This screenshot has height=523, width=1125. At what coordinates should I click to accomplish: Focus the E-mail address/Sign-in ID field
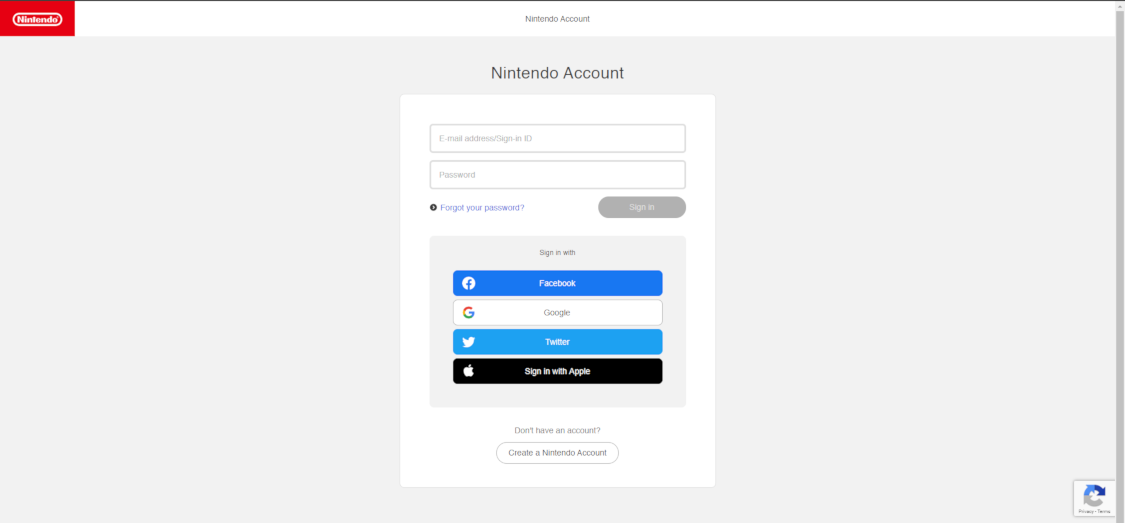(557, 138)
